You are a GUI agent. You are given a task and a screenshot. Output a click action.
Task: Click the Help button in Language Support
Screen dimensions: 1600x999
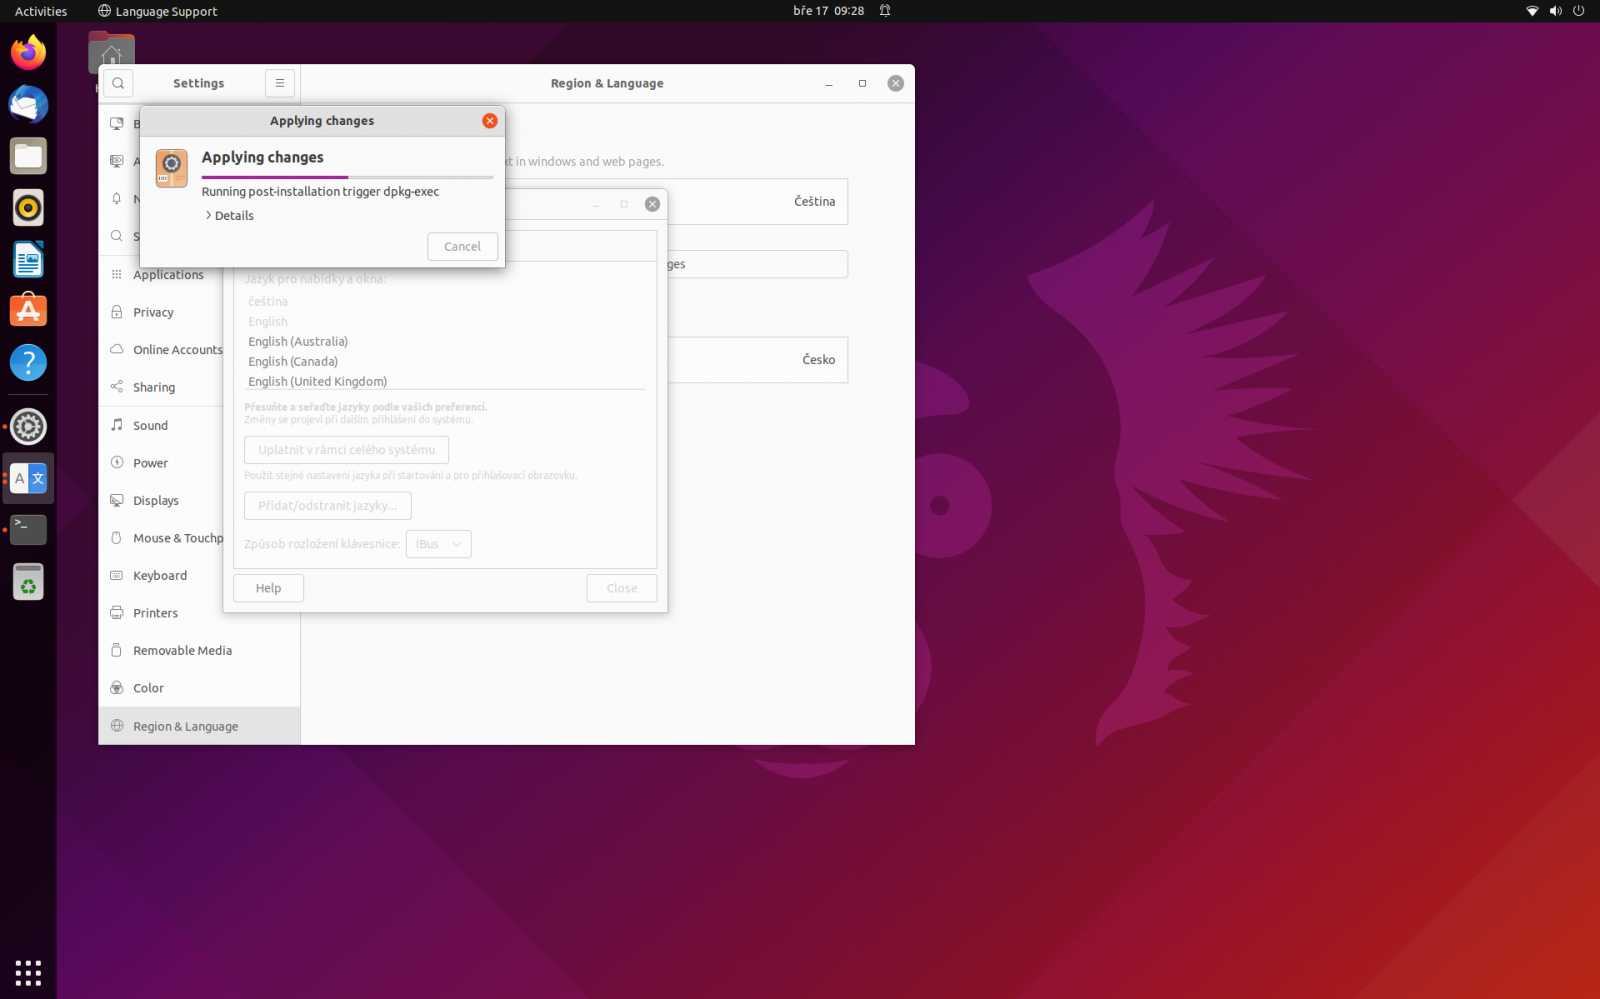tap(268, 588)
